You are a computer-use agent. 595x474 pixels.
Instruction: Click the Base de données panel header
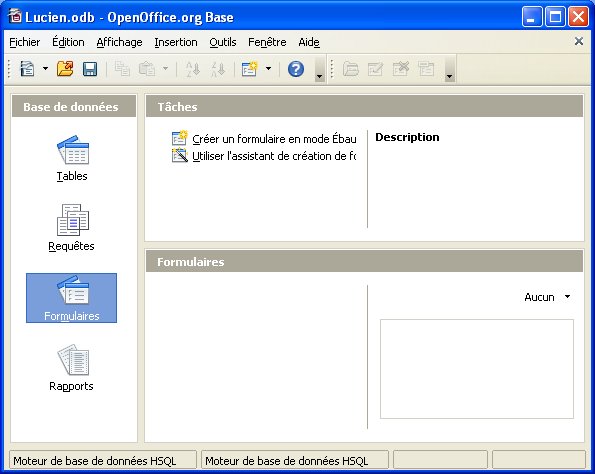[74, 107]
